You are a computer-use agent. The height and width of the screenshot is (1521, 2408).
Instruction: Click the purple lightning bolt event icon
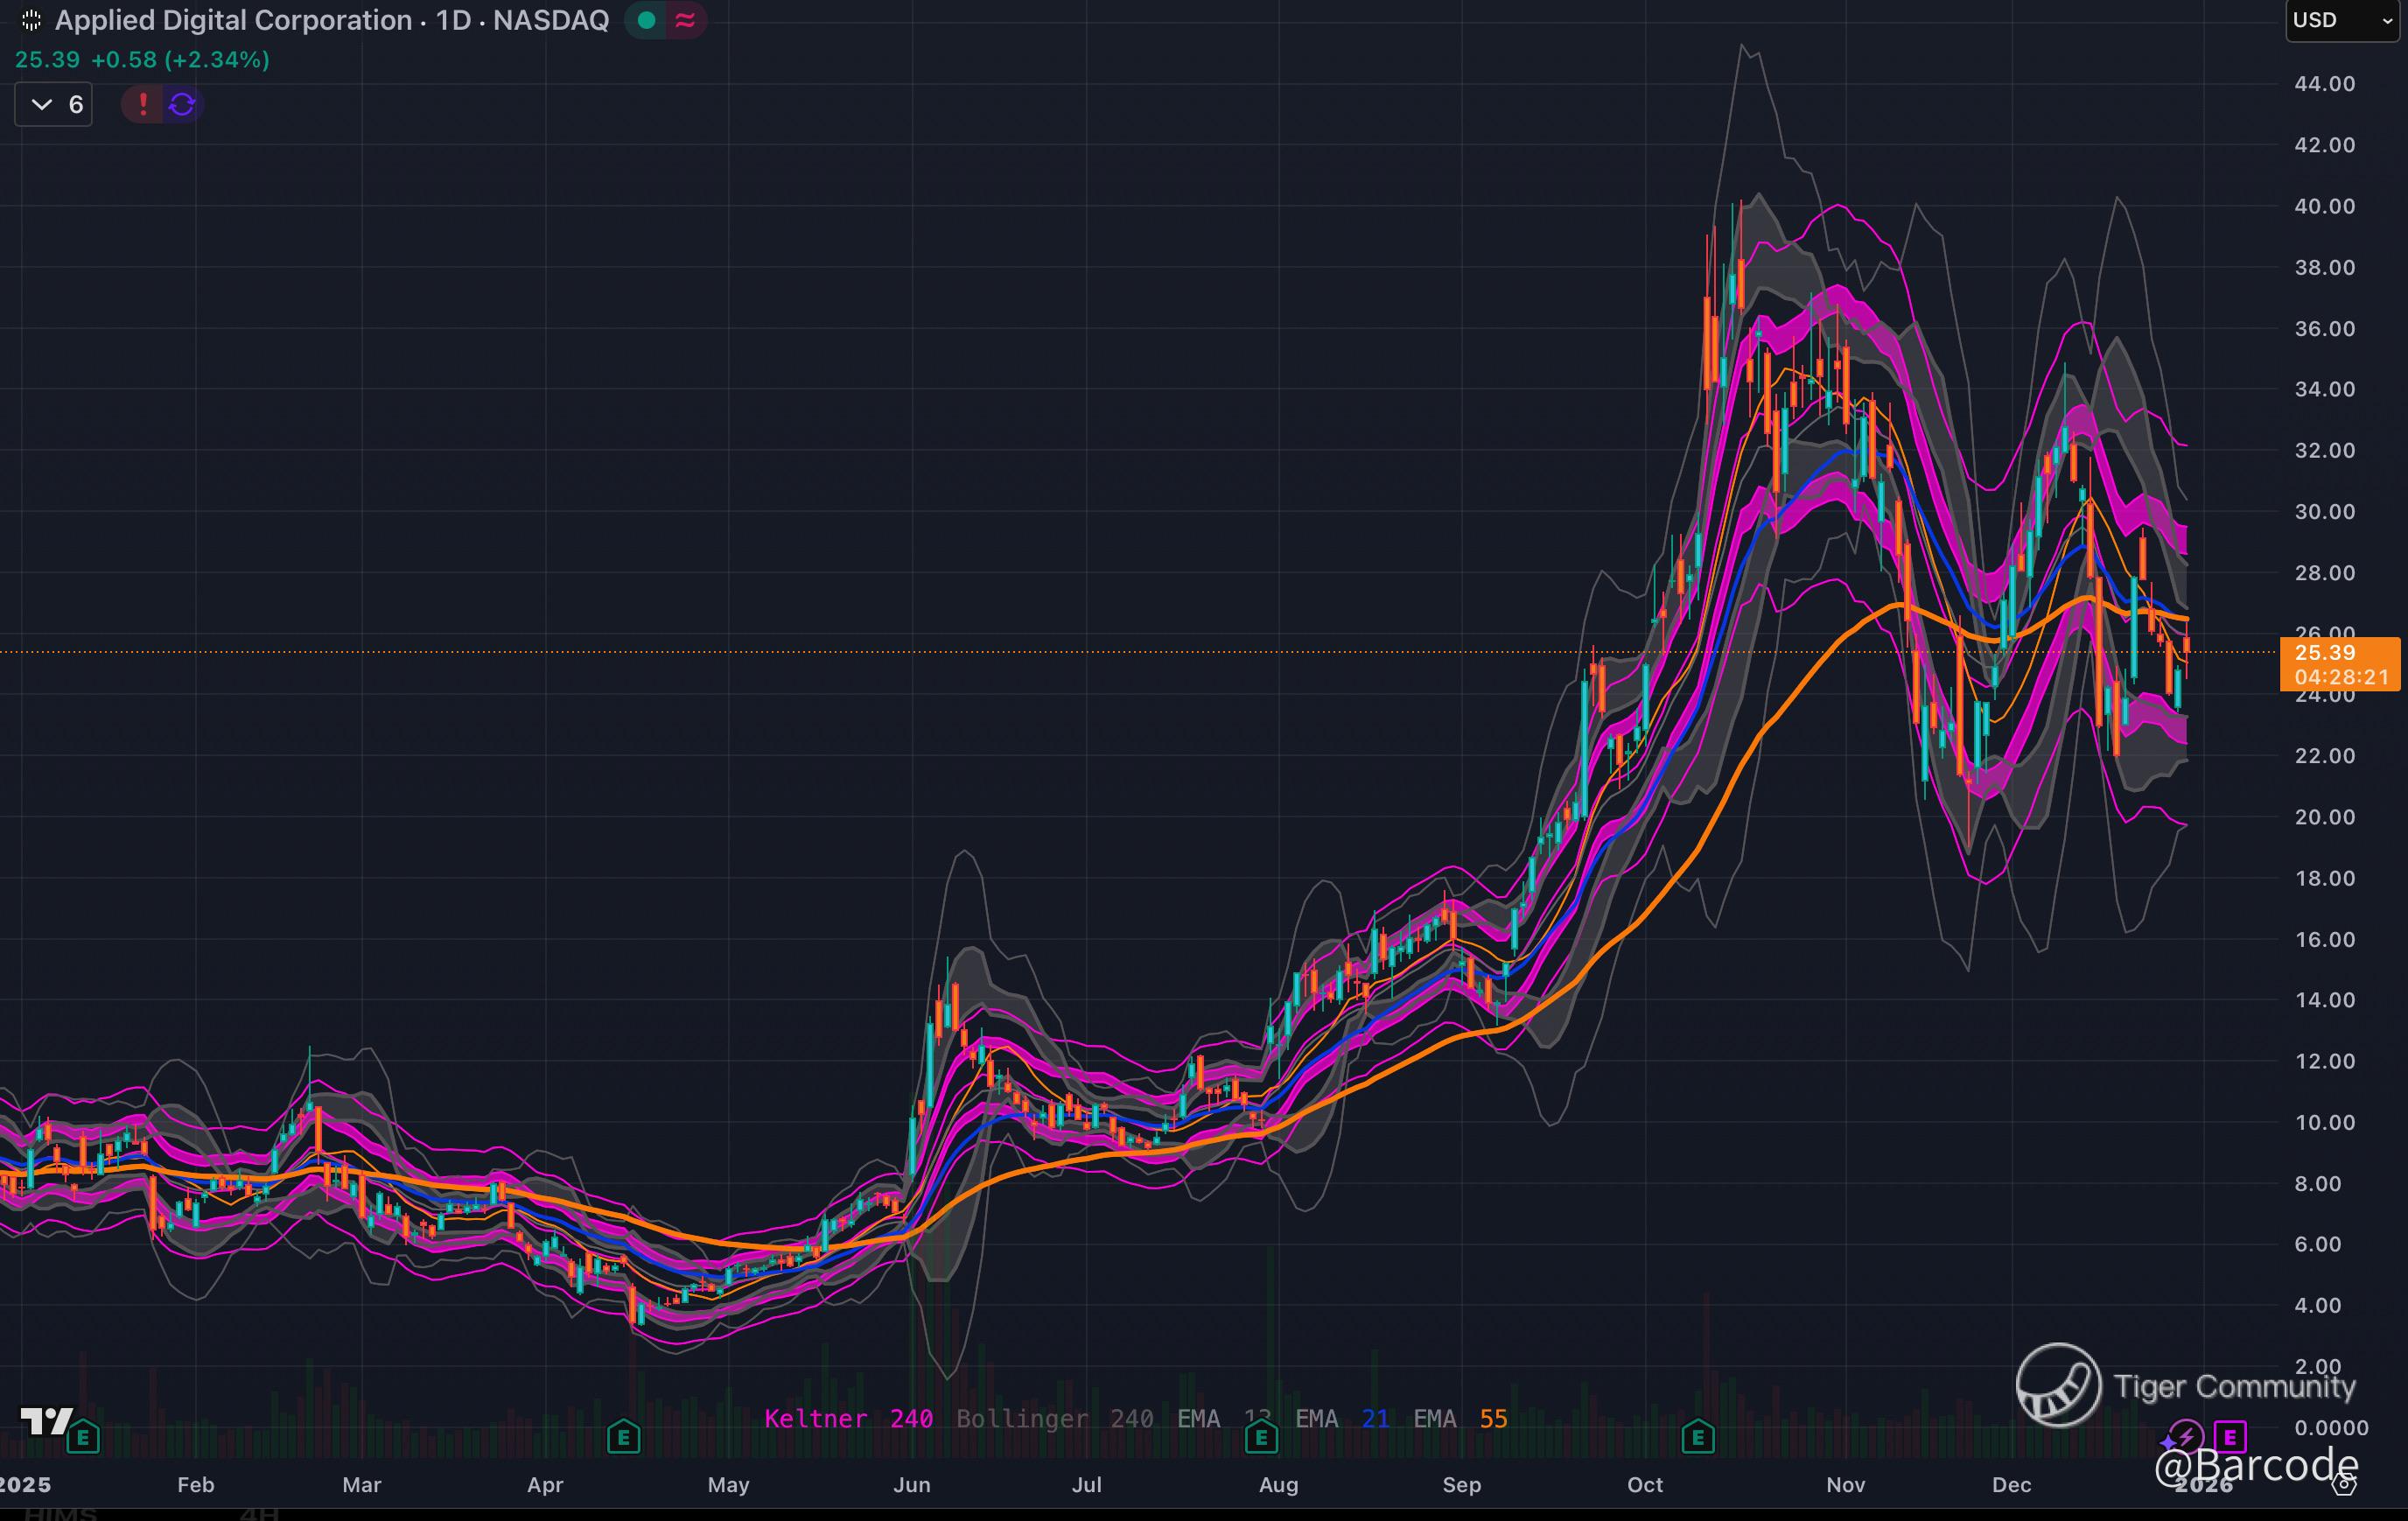2187,1438
